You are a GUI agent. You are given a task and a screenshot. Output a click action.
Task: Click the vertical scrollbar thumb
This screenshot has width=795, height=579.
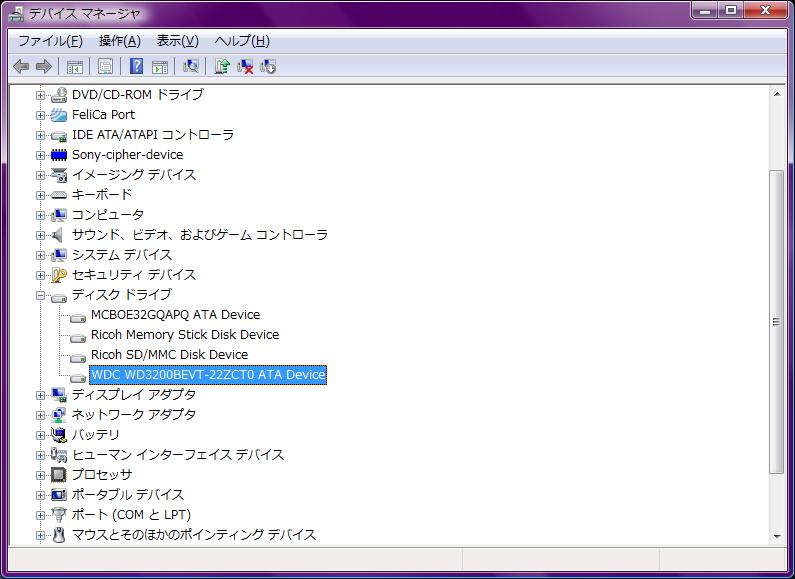[x=777, y=322]
